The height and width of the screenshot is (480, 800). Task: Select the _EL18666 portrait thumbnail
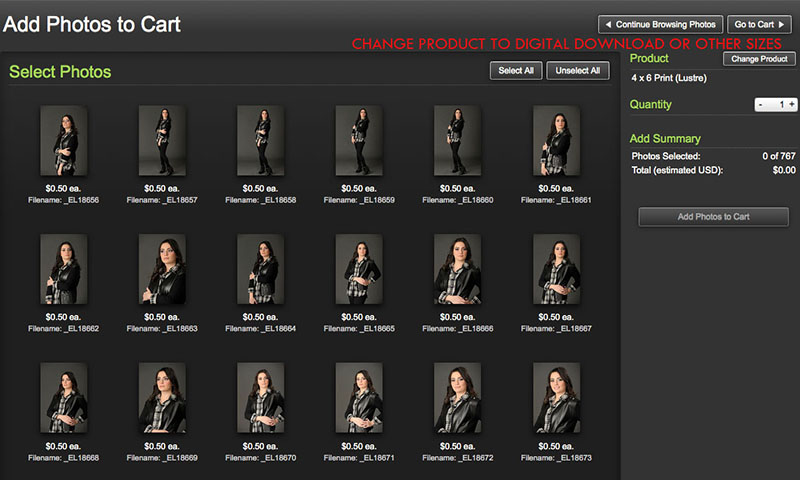click(x=457, y=270)
